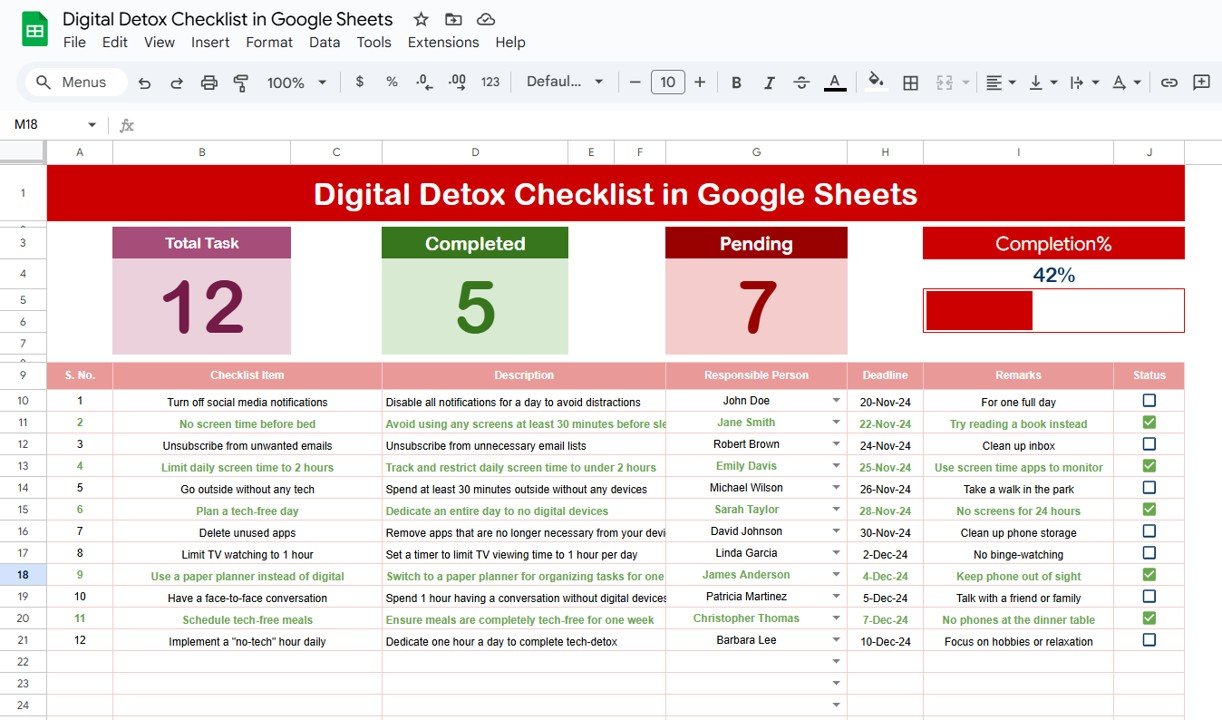Insert a link with chain icon

click(x=1169, y=83)
